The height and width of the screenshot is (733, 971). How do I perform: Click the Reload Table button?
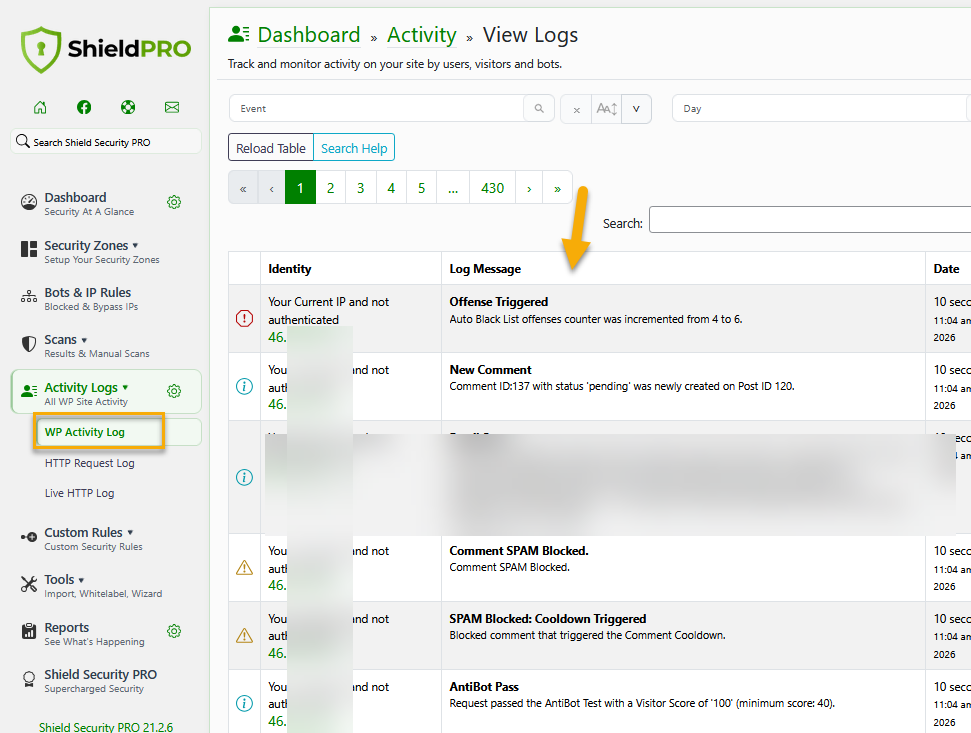(x=271, y=149)
